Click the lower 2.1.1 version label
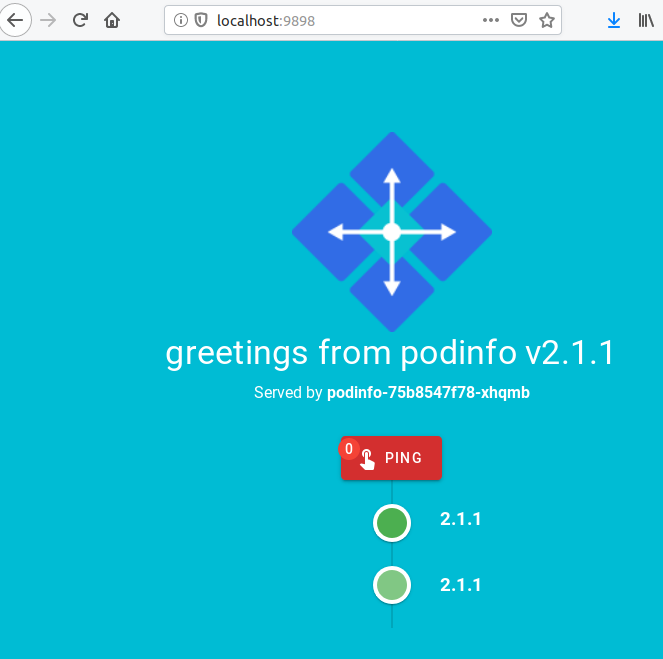This screenshot has width=663, height=659. tap(461, 585)
